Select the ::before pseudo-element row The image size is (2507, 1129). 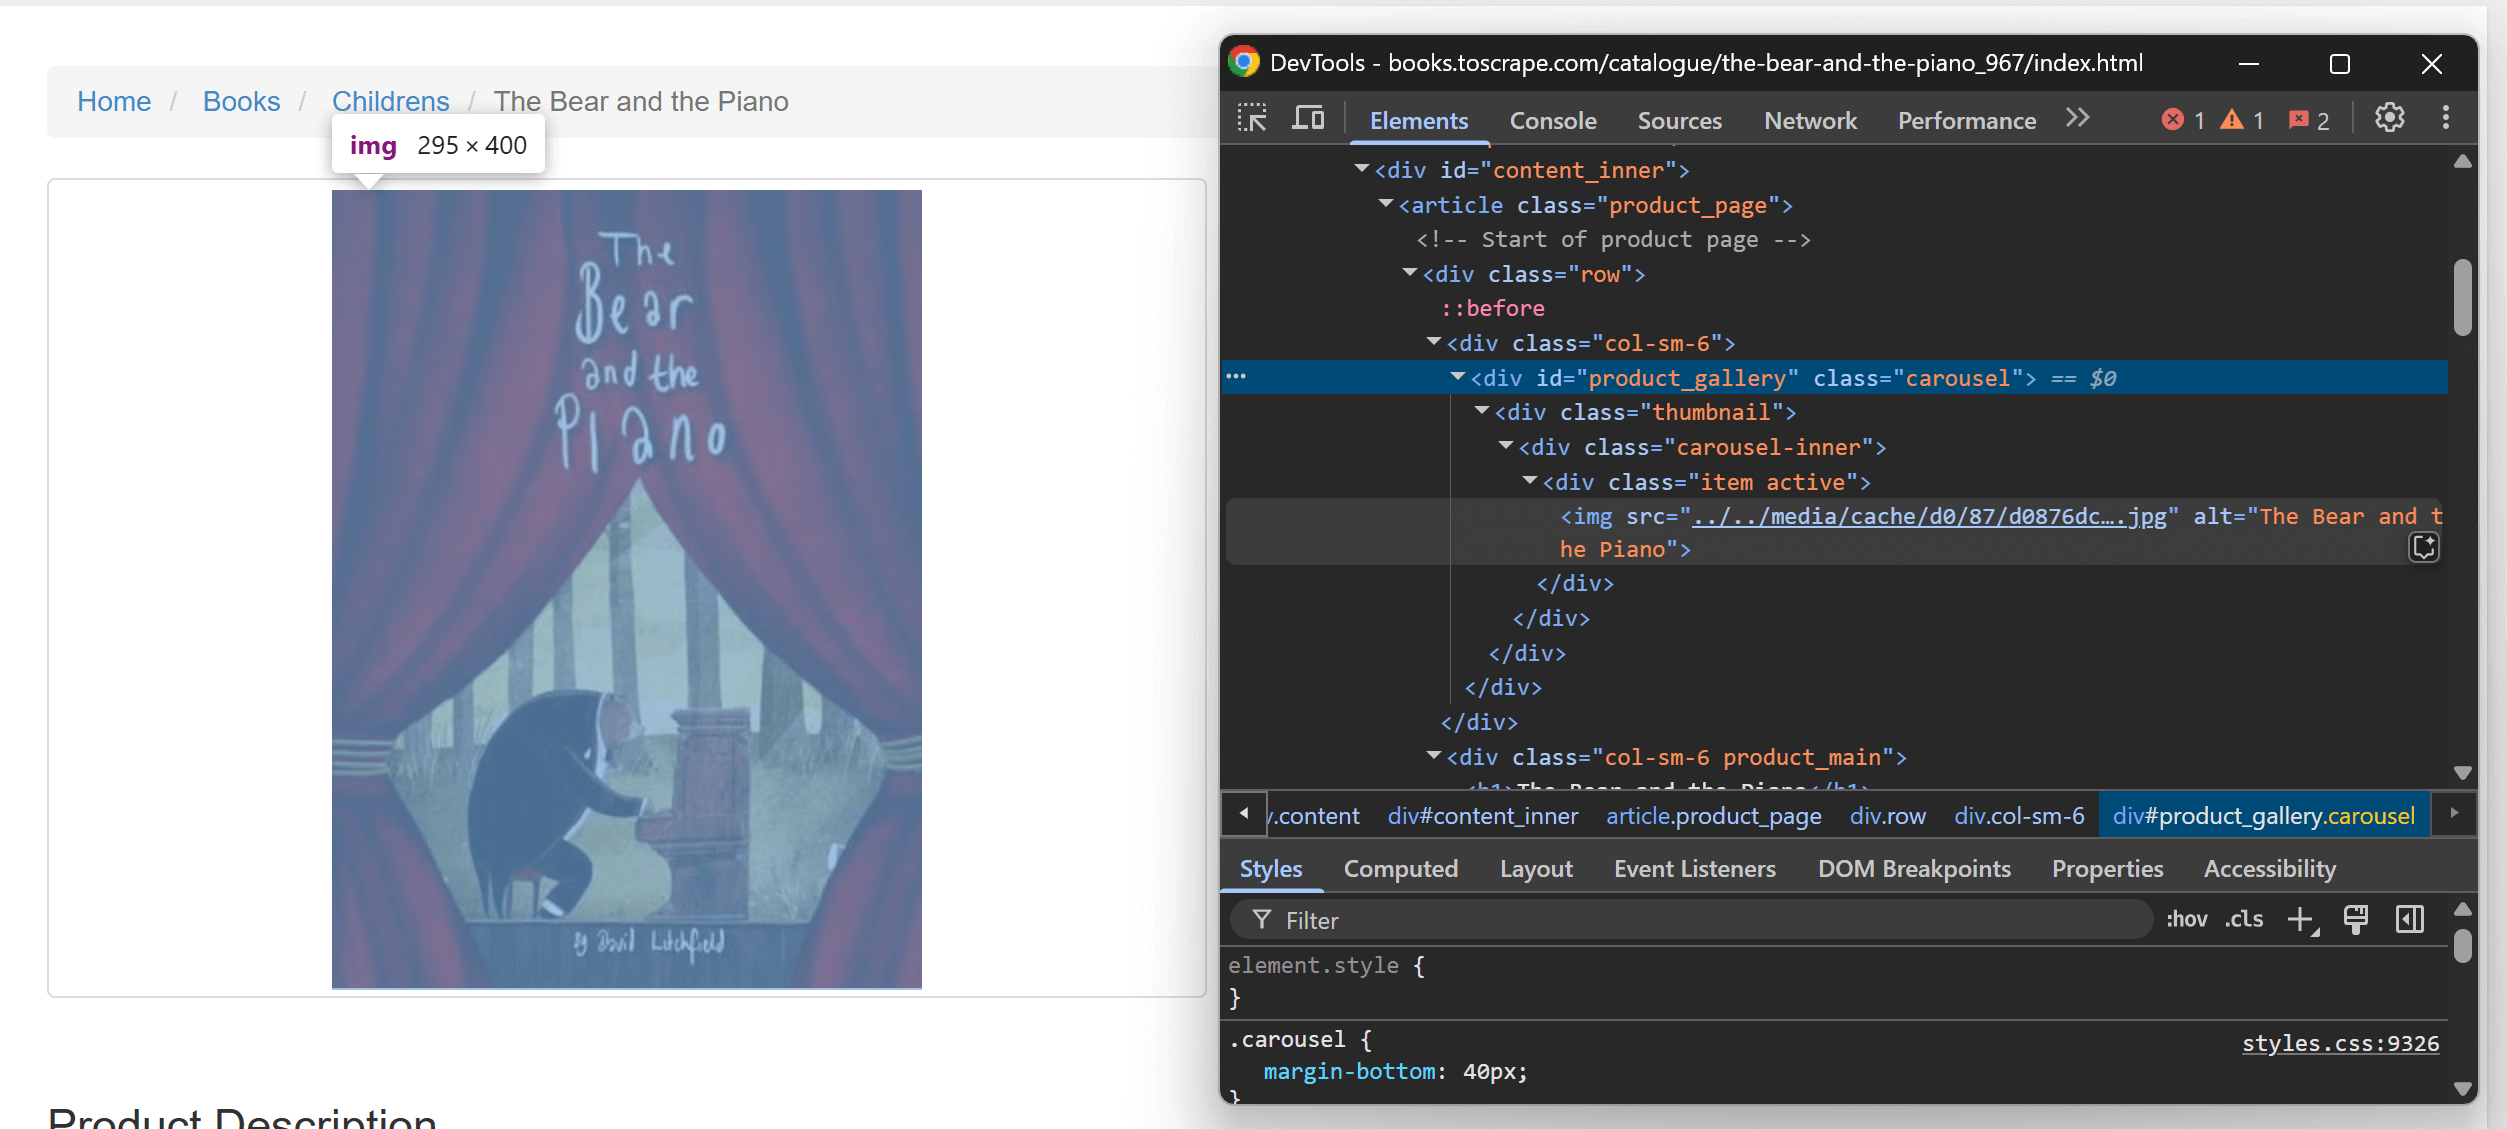click(1492, 308)
